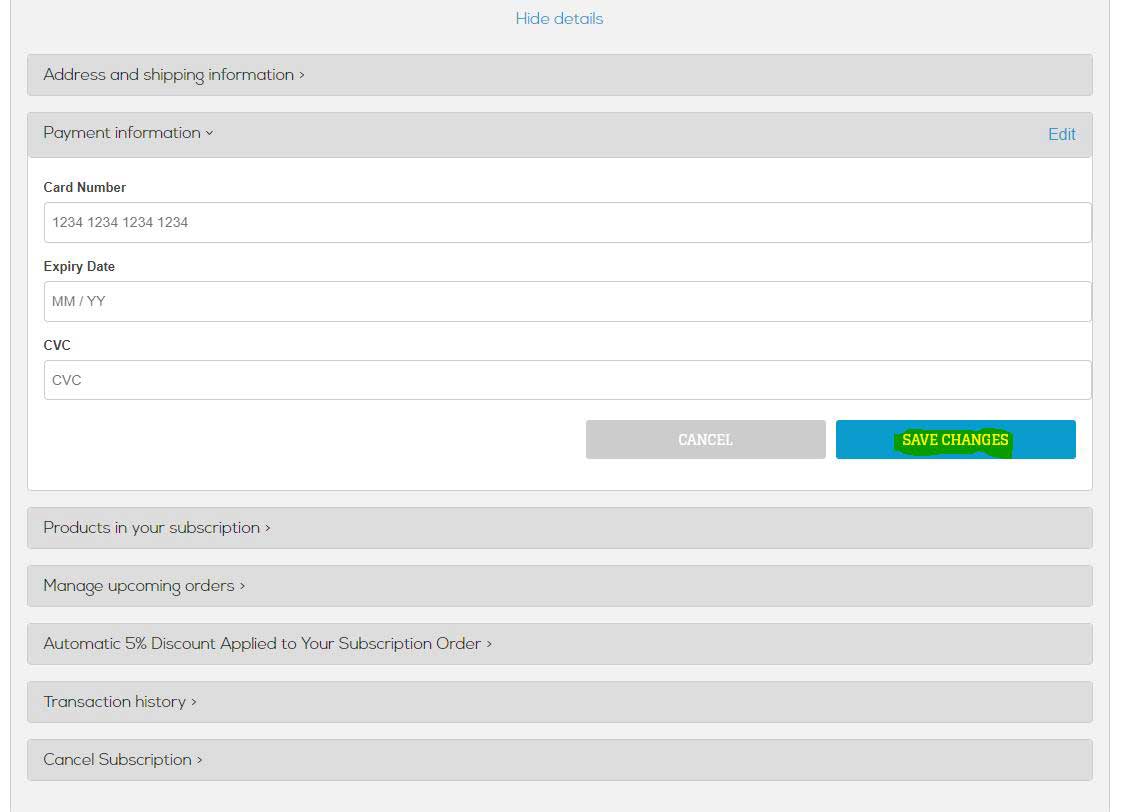Open the Cancel Subscription section
This screenshot has height=812, width=1138.
point(123,760)
